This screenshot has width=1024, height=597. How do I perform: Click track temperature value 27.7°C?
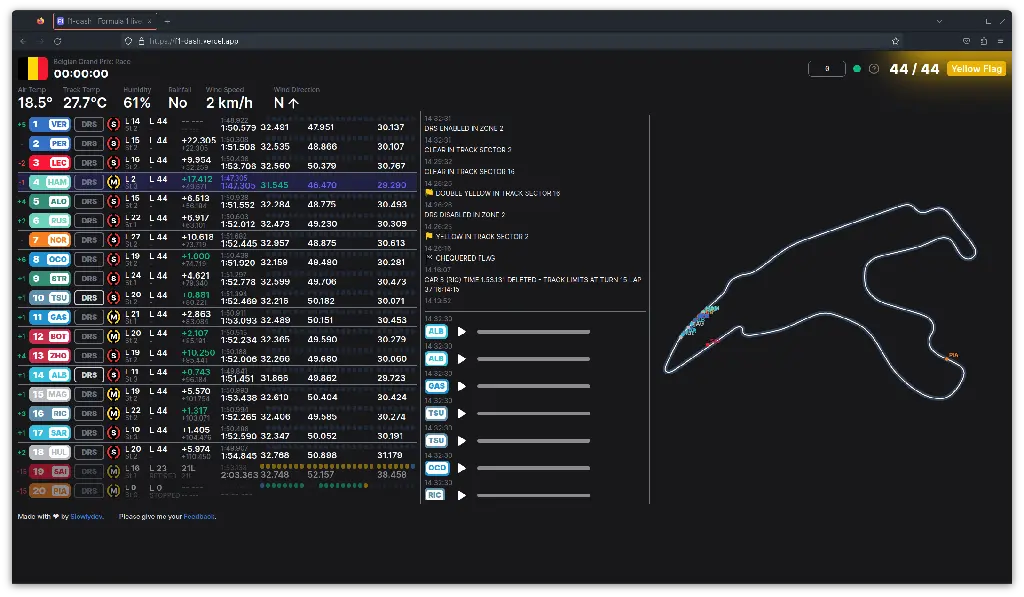tap(84, 103)
